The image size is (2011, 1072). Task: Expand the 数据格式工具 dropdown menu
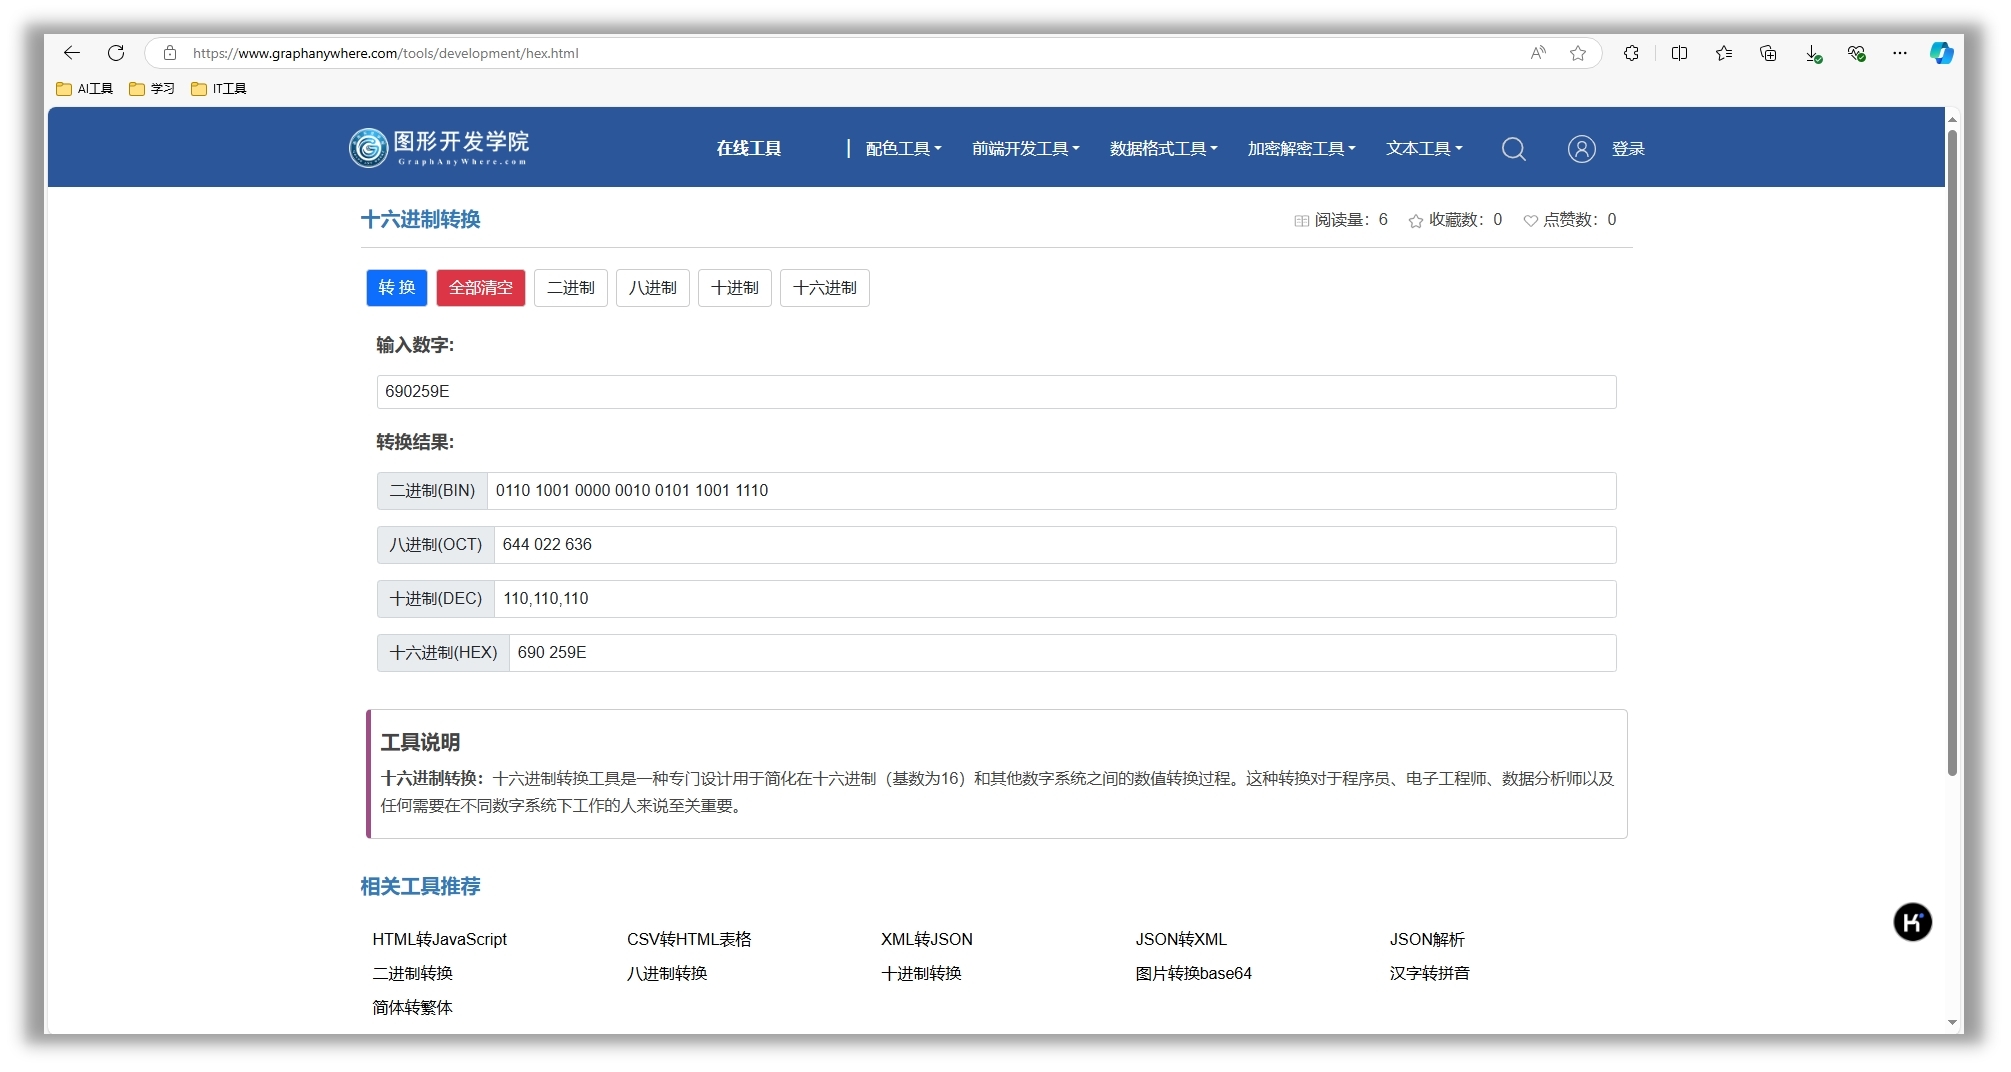[x=1163, y=149]
